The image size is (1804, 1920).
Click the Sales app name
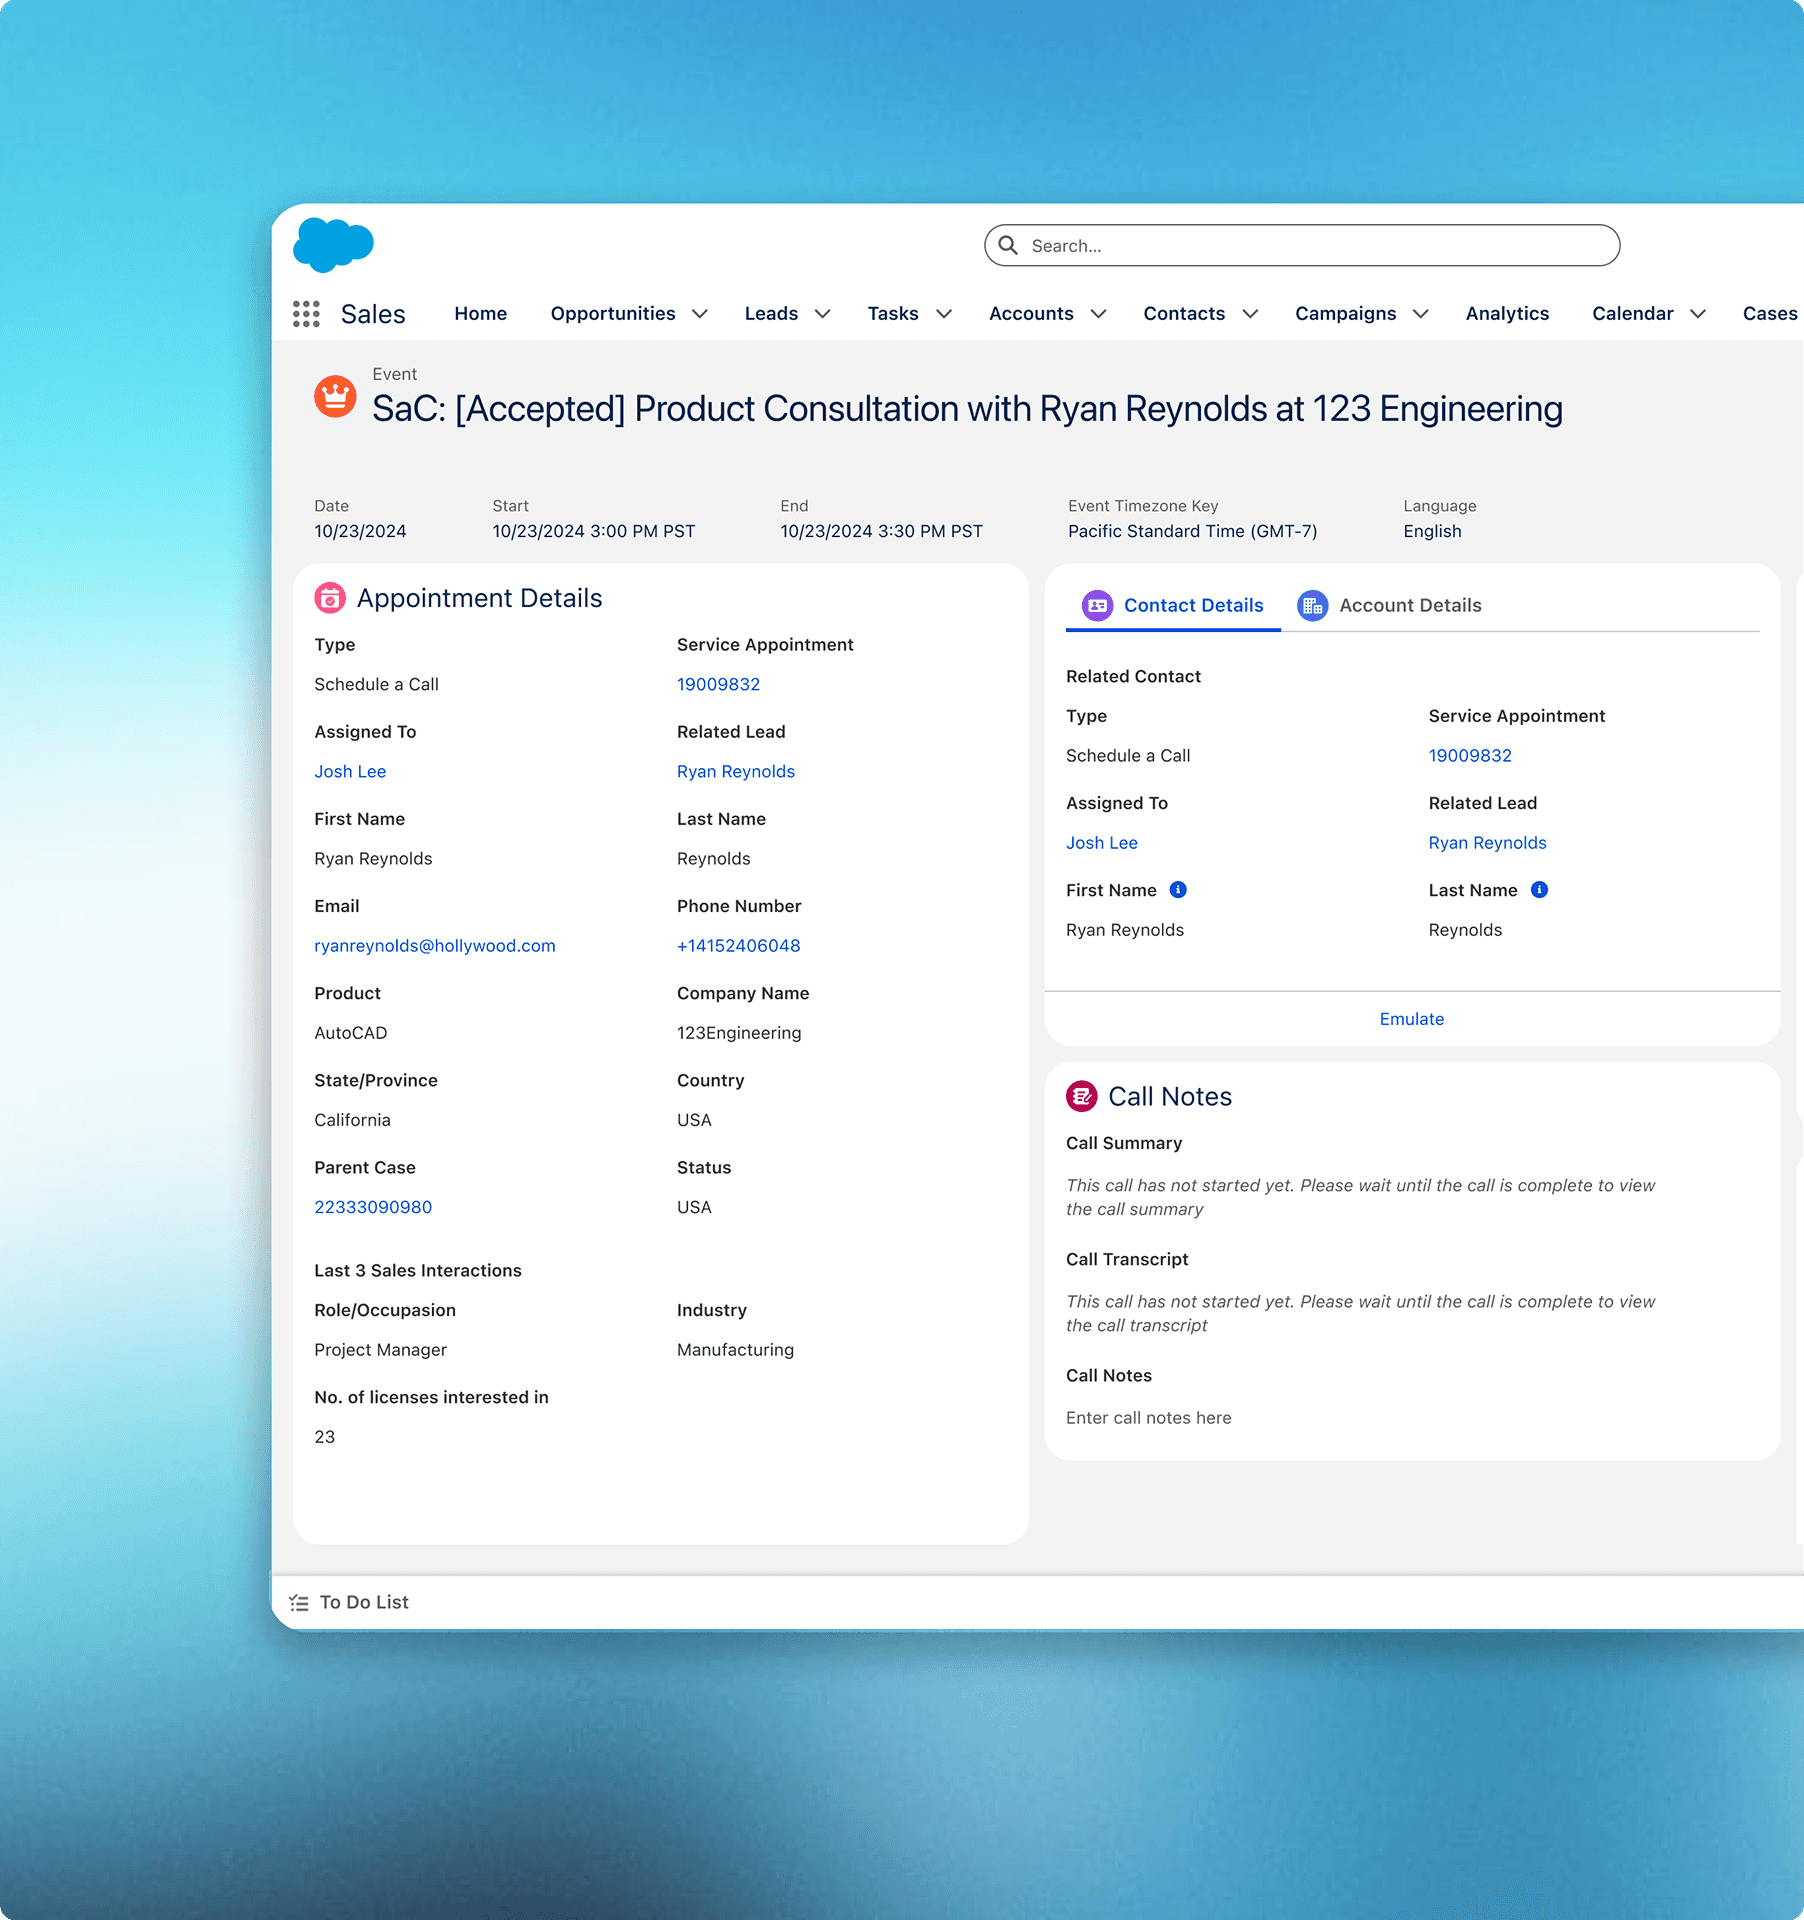pyautogui.click(x=373, y=314)
